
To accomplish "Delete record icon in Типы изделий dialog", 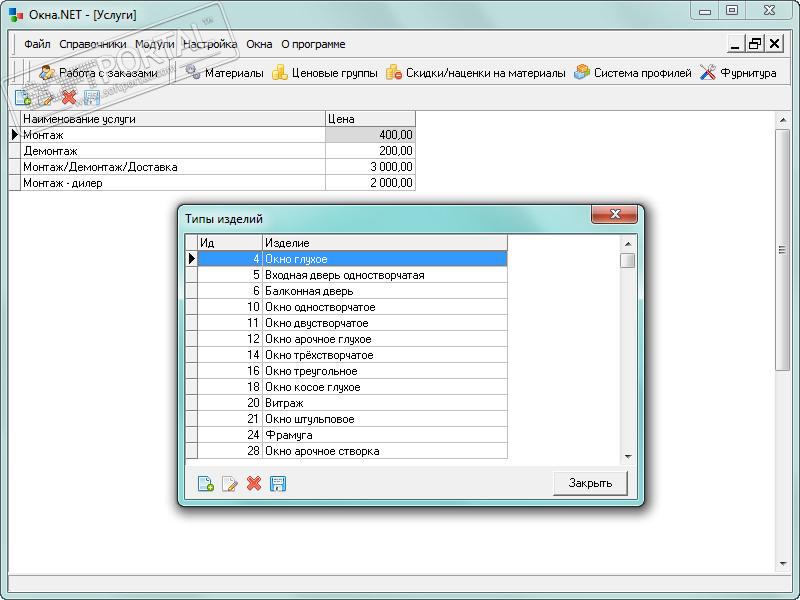I will (x=254, y=483).
